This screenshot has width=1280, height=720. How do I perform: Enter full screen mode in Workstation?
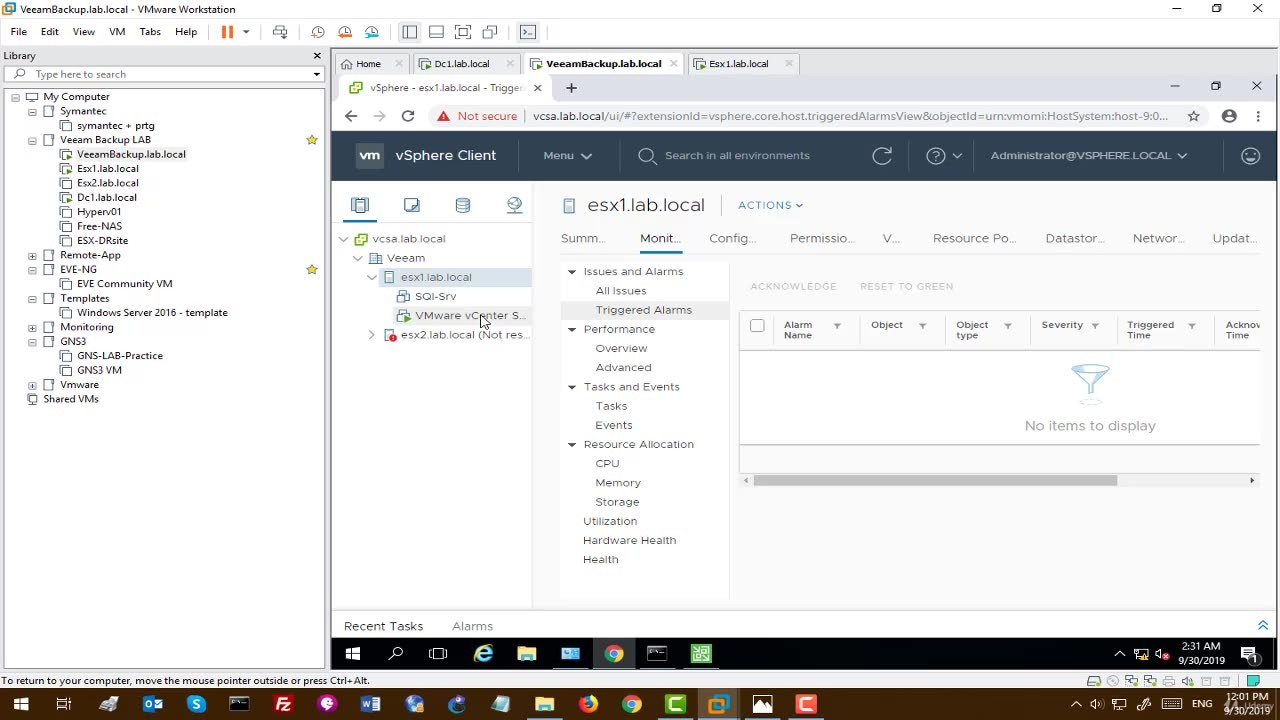click(x=463, y=32)
